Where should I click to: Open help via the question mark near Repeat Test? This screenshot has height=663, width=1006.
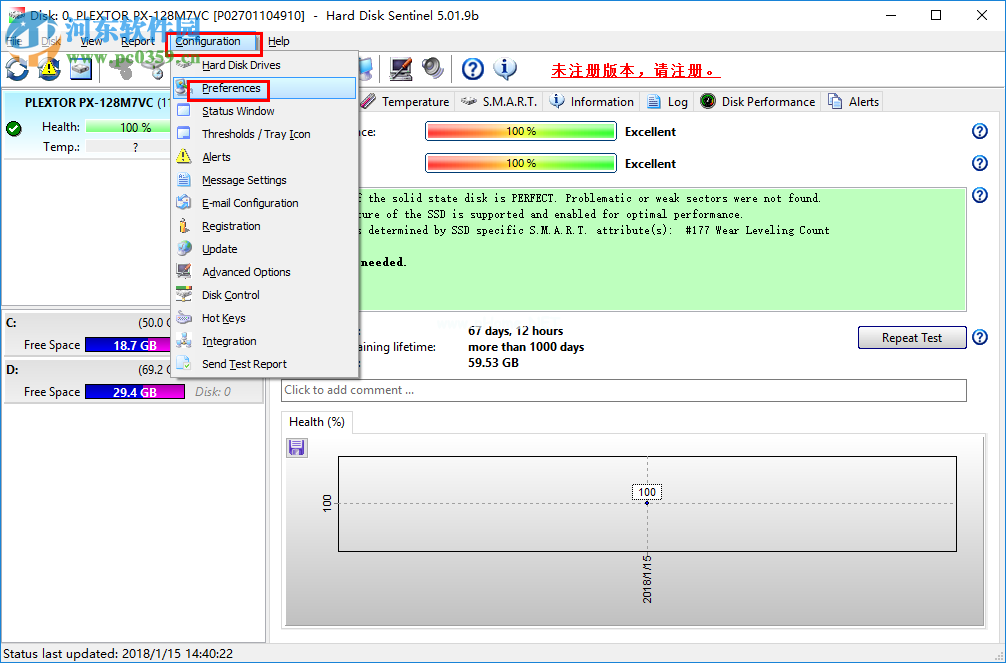point(979,337)
